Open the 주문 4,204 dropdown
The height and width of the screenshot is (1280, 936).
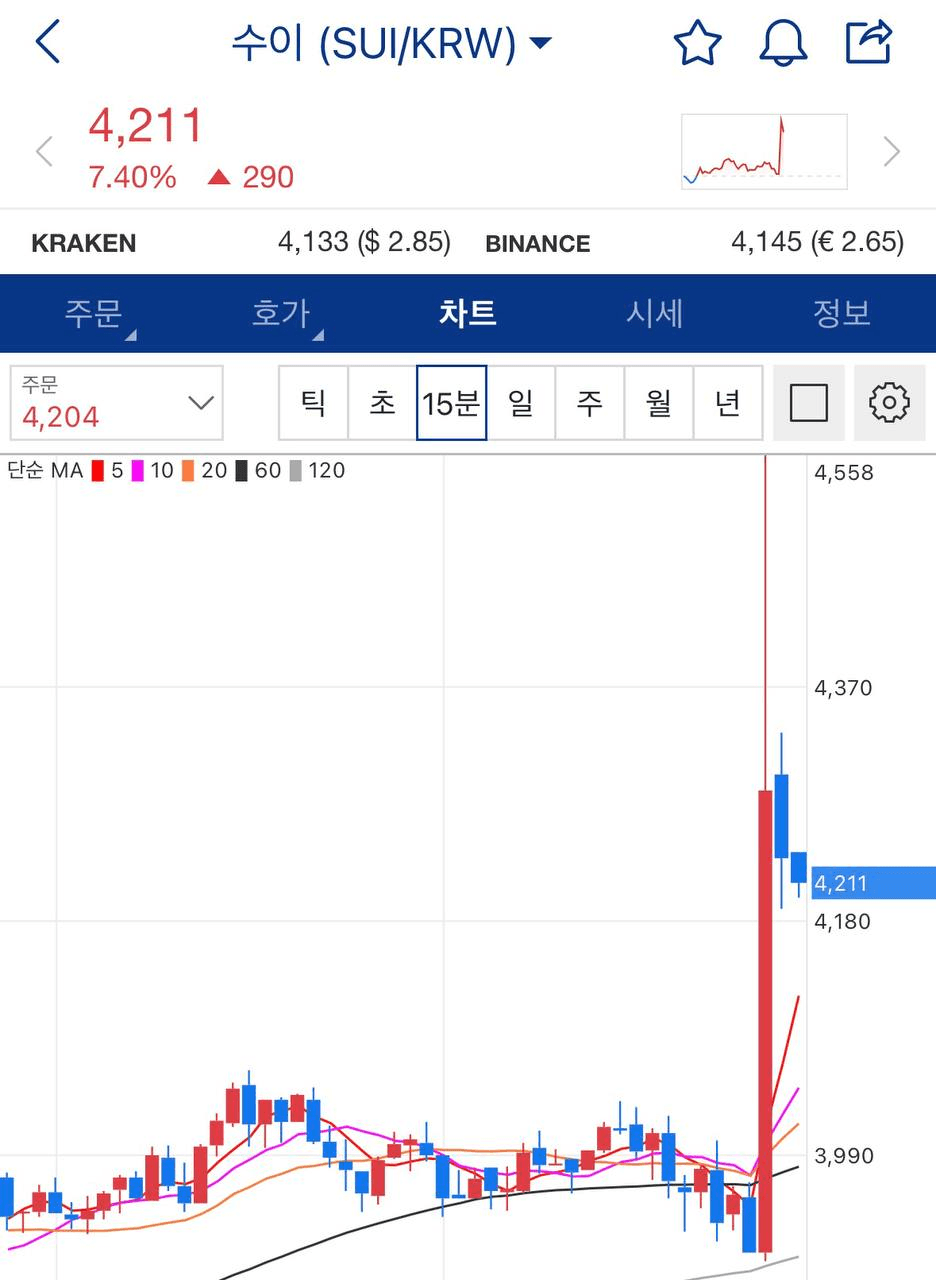(x=117, y=403)
